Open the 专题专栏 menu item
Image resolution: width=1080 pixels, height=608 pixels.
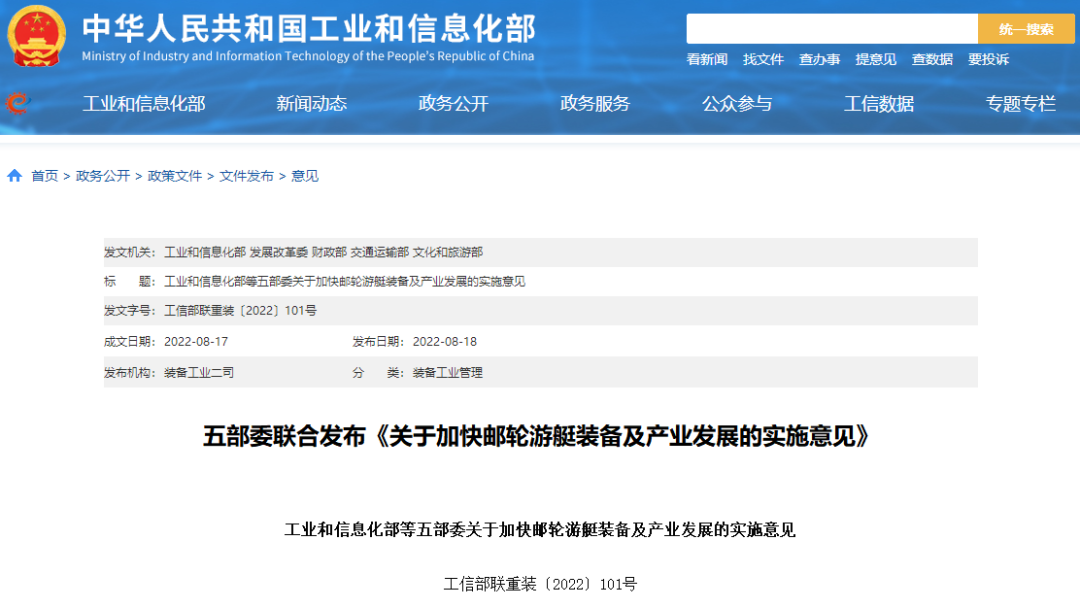click(1021, 103)
